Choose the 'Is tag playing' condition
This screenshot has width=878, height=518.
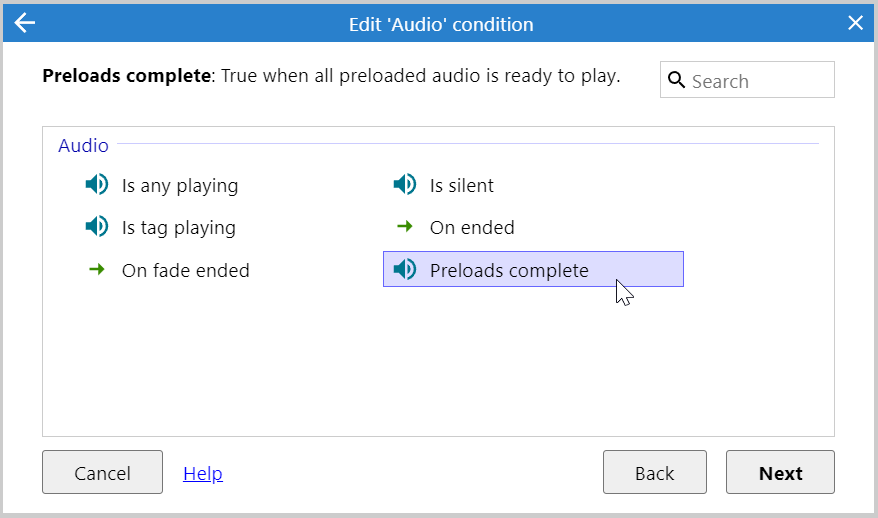tap(160, 227)
